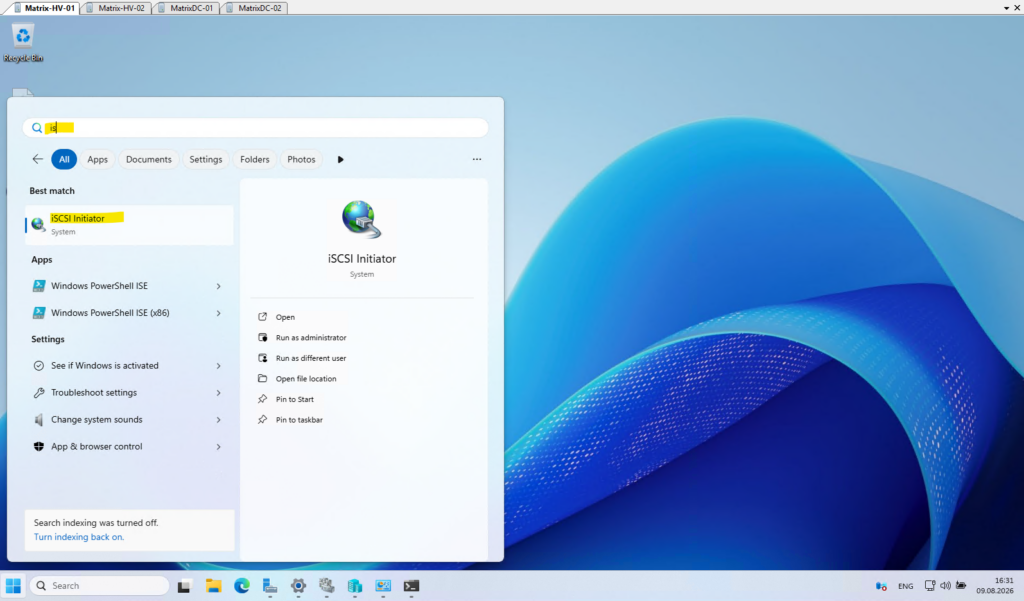The height and width of the screenshot is (601, 1024).
Task: Click Open in the iSCSI Initiator actions
Action: pos(285,317)
